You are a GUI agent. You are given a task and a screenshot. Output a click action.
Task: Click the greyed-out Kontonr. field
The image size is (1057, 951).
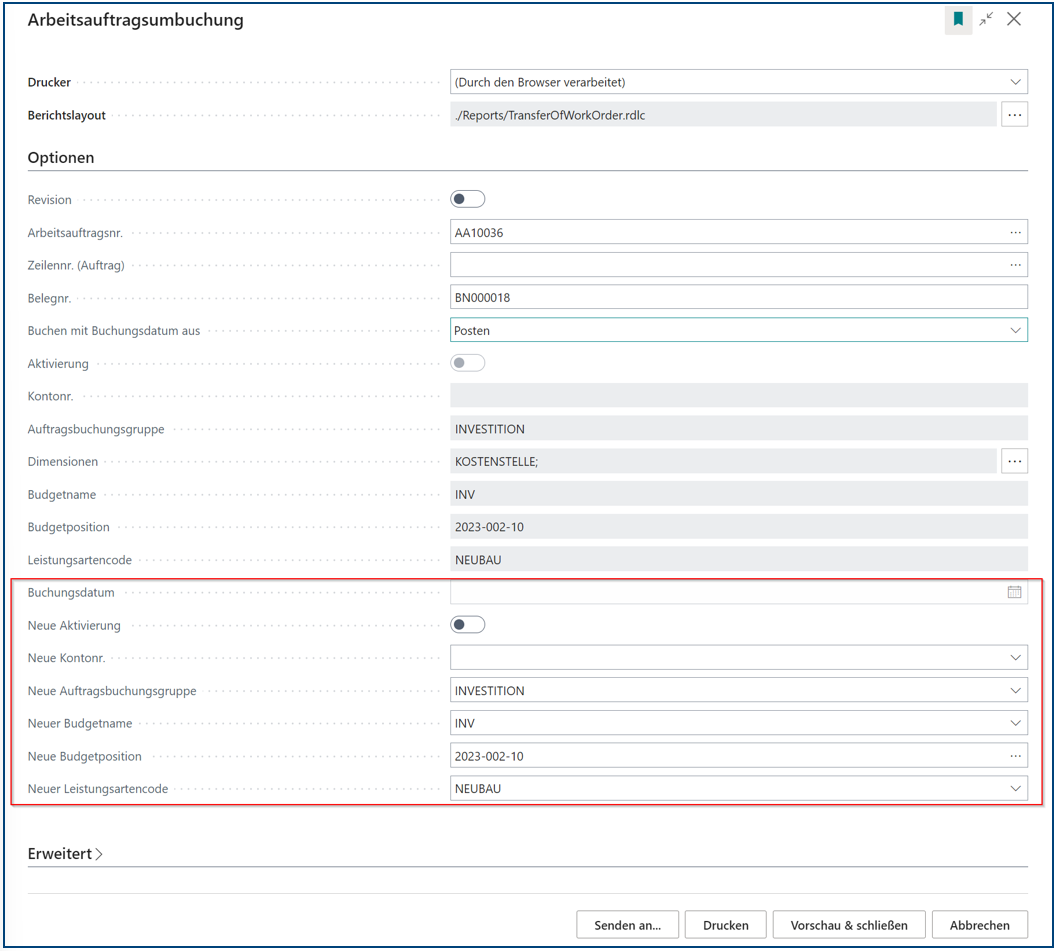pos(739,396)
